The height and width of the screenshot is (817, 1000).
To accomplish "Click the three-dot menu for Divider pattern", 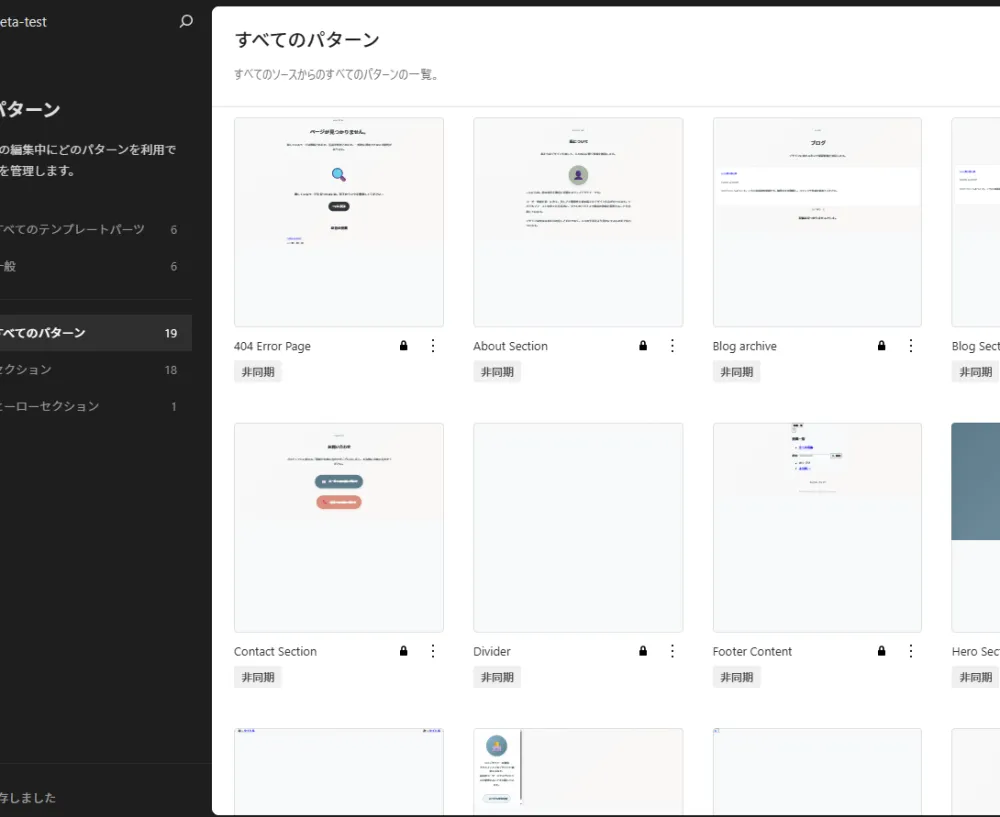I will [672, 651].
